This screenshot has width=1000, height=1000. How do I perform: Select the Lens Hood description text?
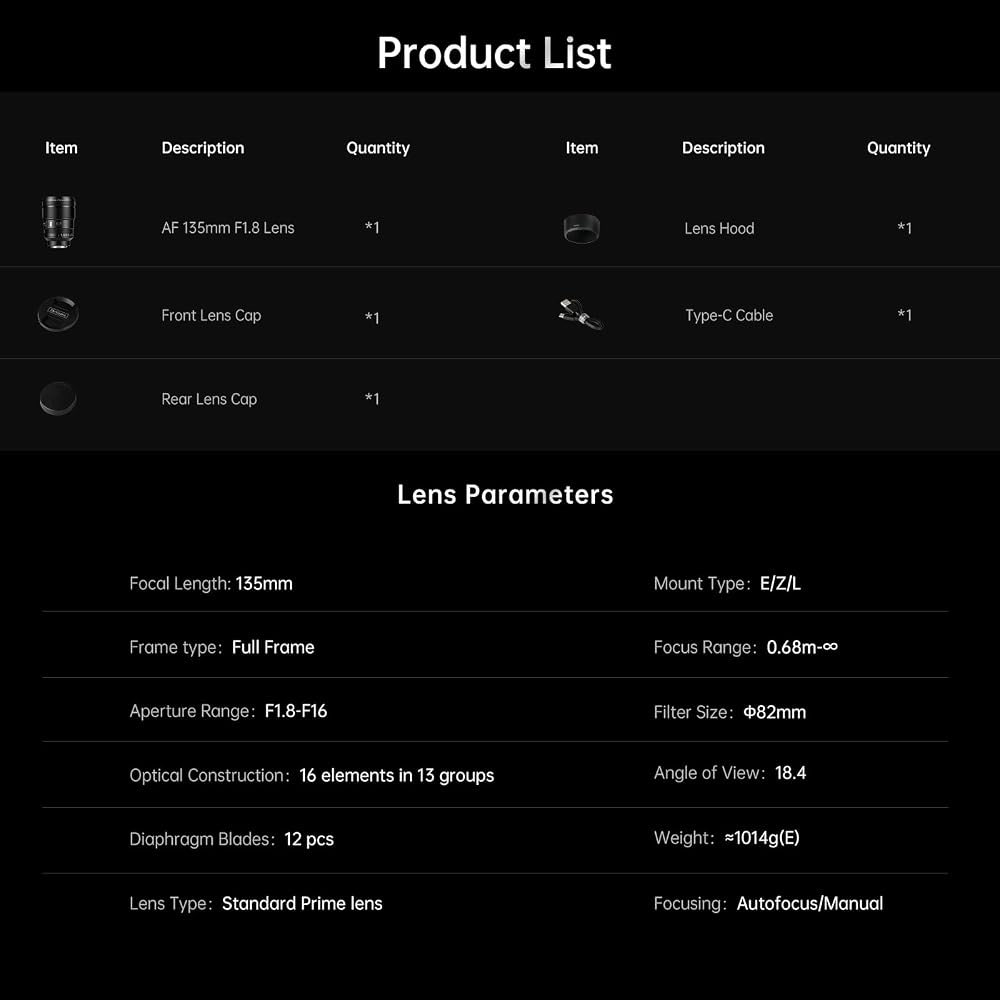(719, 228)
